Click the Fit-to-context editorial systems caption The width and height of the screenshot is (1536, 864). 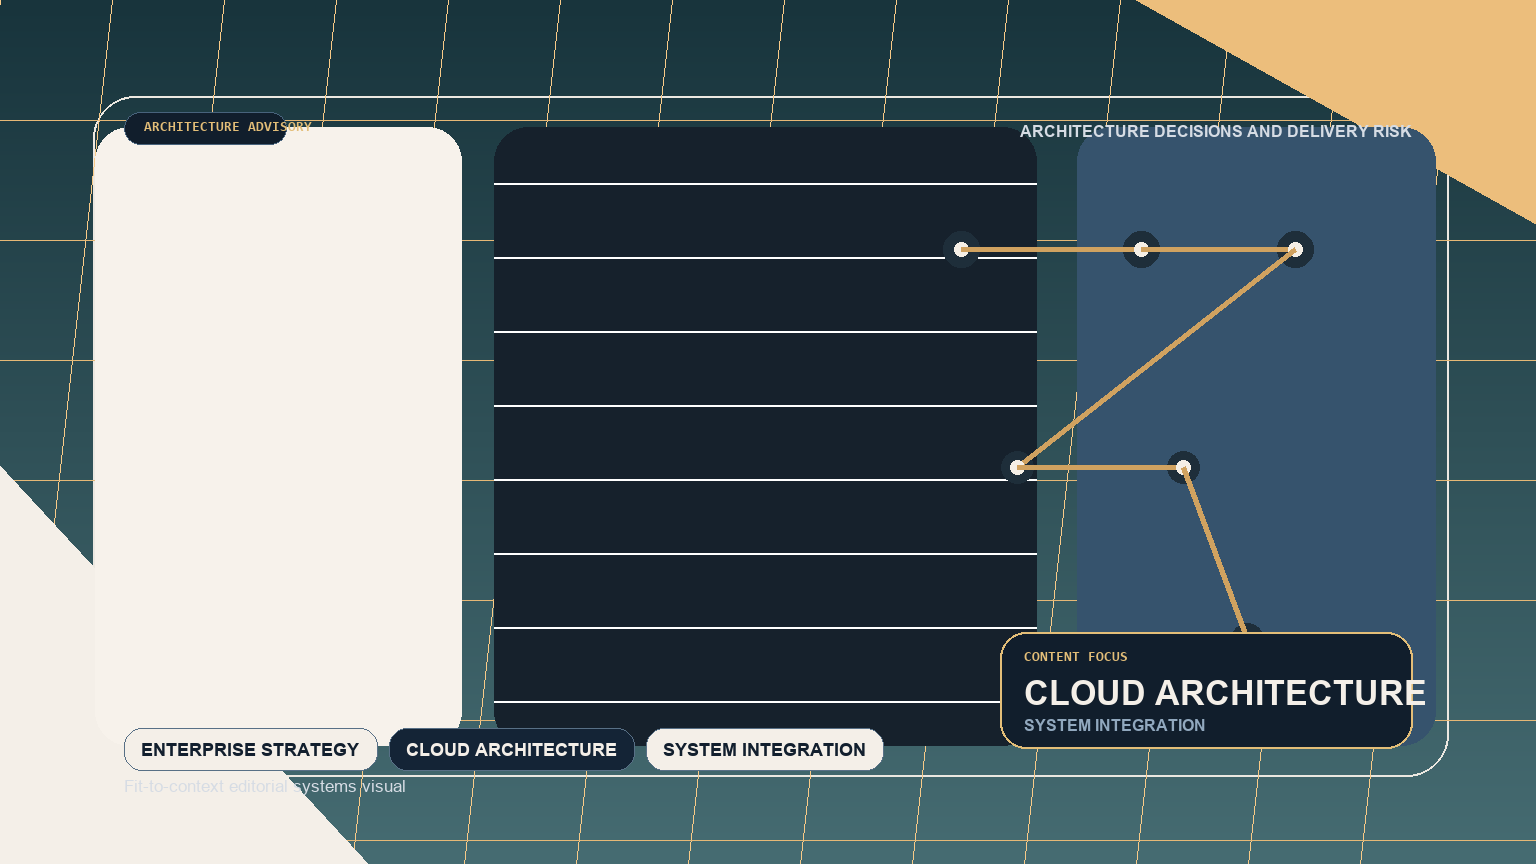pos(265,786)
